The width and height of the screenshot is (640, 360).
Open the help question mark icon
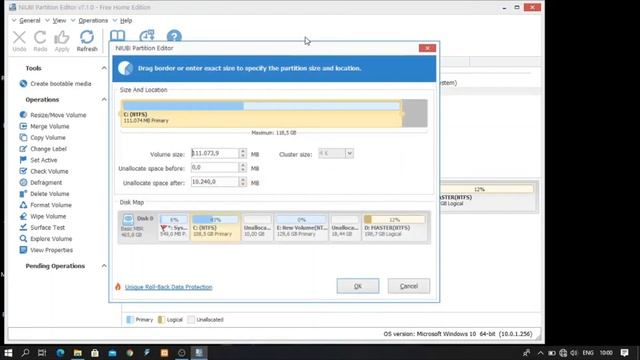tap(174, 36)
